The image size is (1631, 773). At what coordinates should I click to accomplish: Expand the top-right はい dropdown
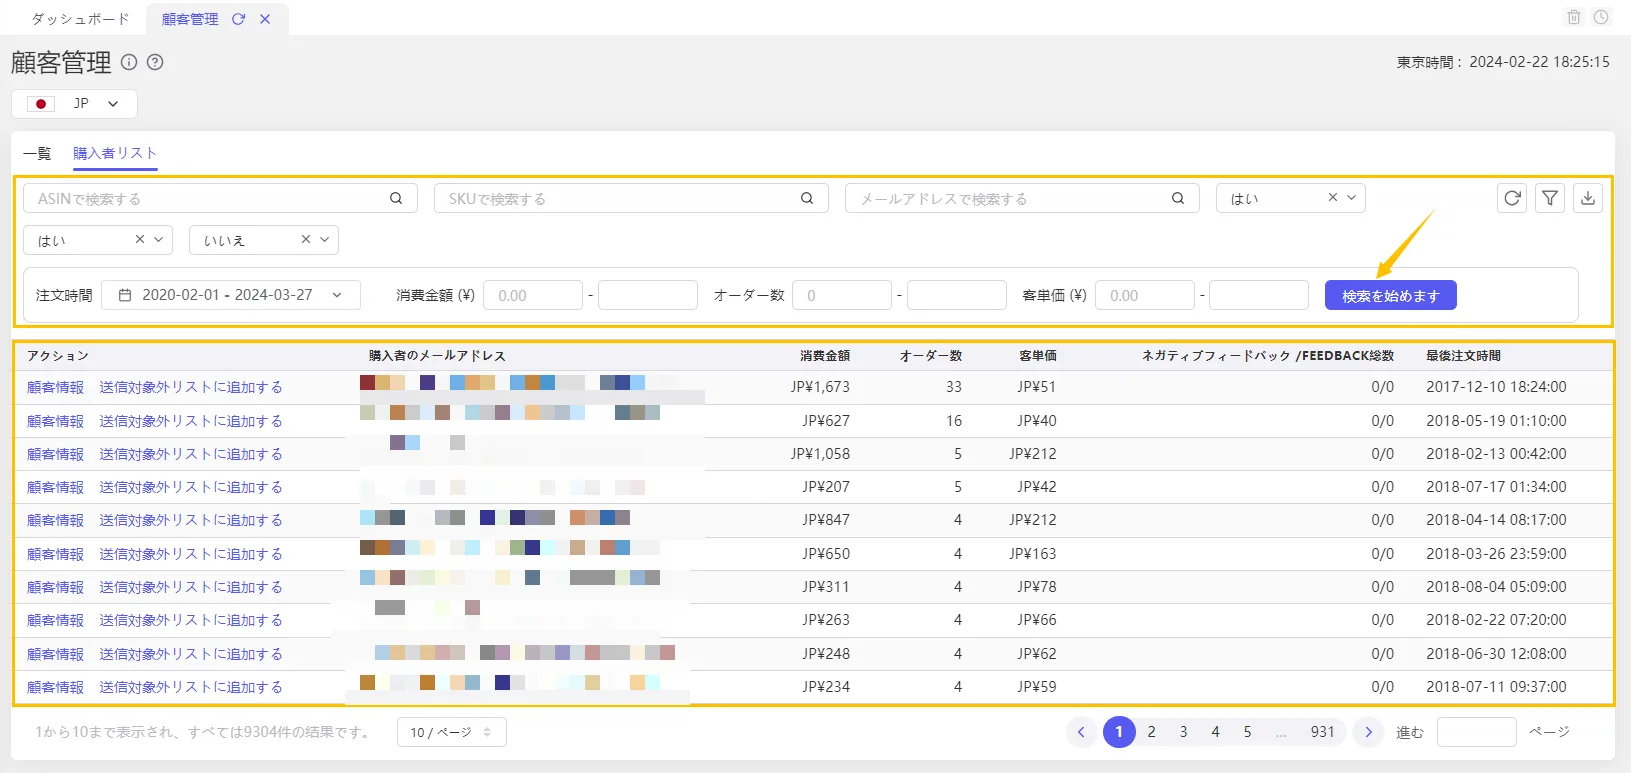pyautogui.click(x=1351, y=198)
